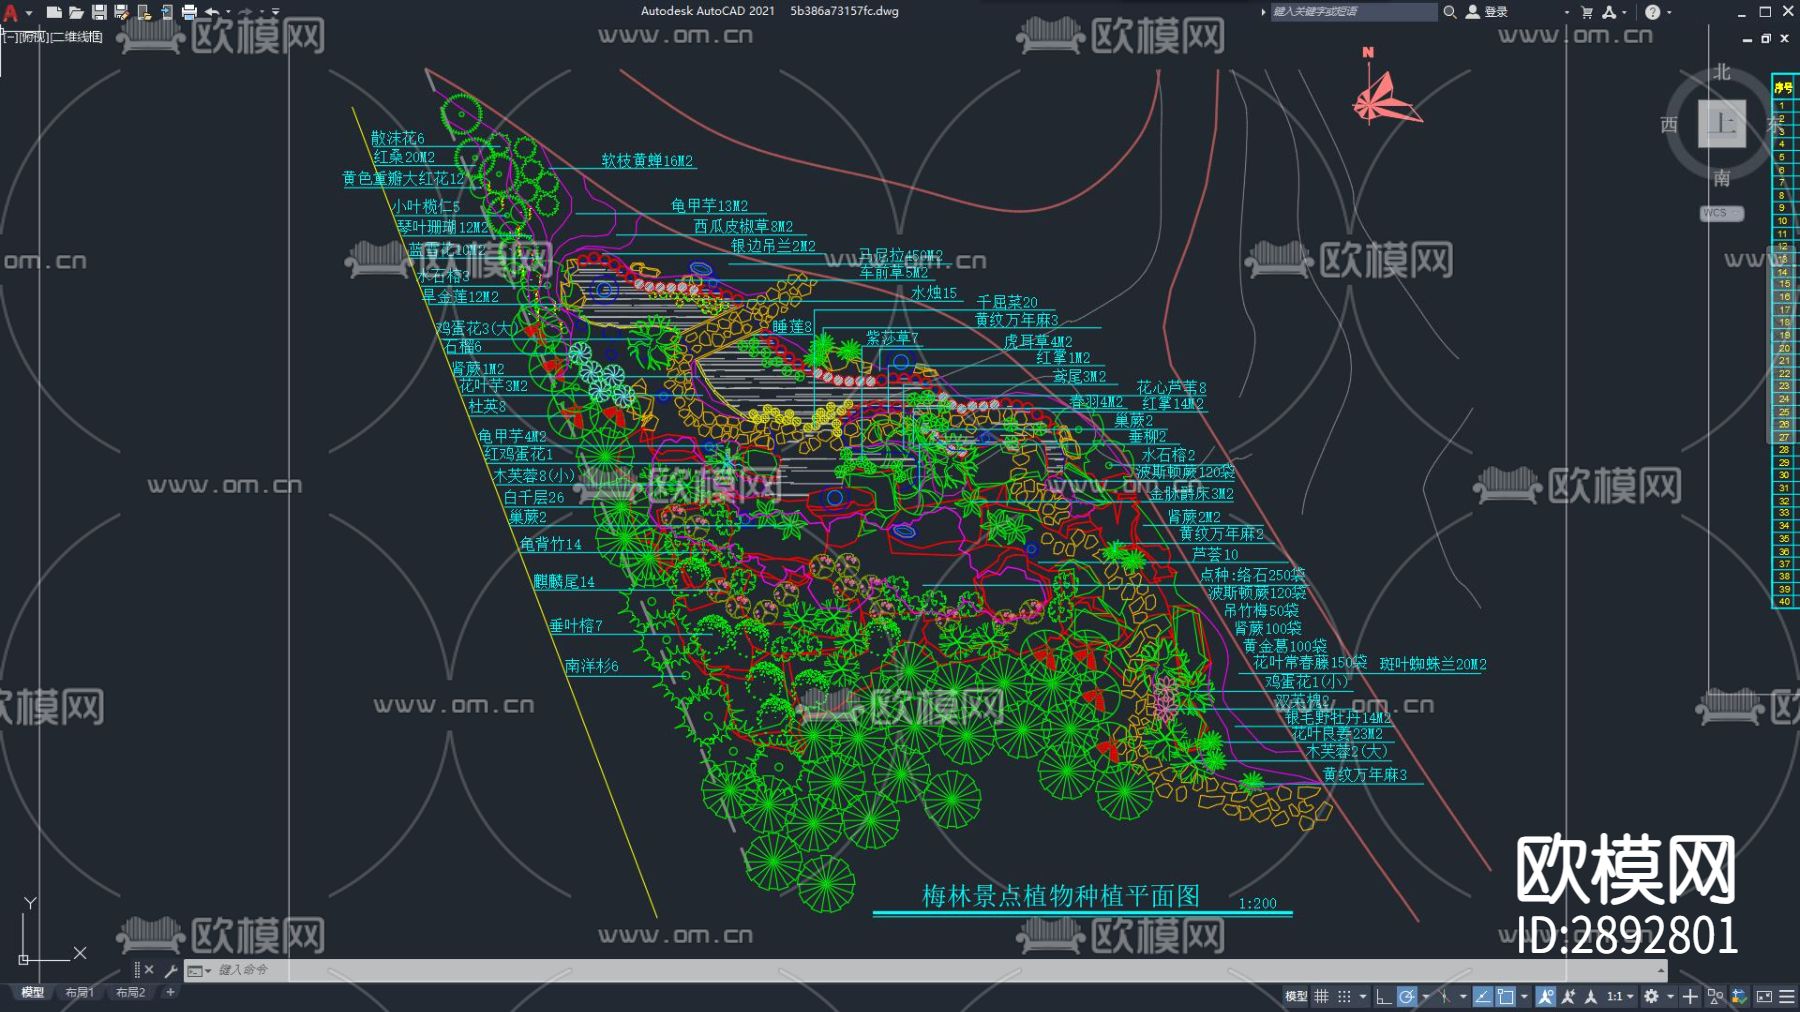Switch to the 布局2 layout tab
This screenshot has width=1800, height=1012.
click(x=130, y=993)
